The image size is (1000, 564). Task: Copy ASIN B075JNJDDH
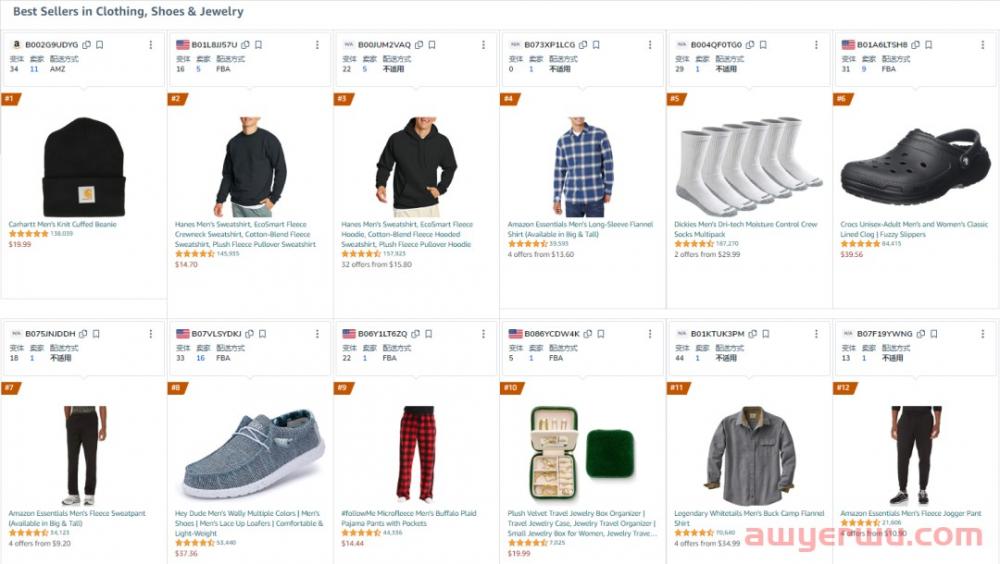tap(84, 333)
